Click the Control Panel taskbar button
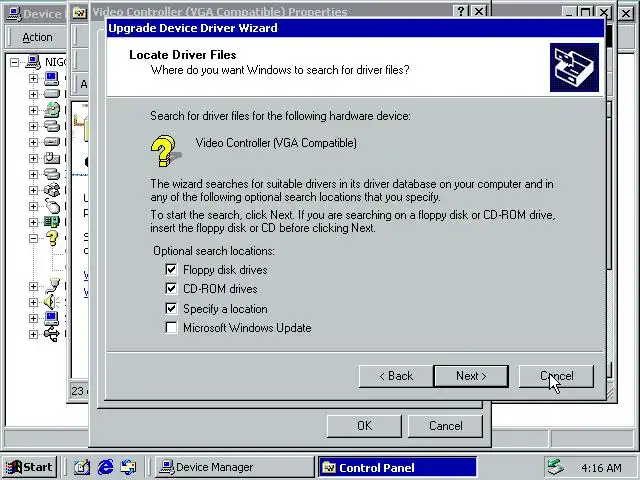The height and width of the screenshot is (480, 640). point(397,467)
